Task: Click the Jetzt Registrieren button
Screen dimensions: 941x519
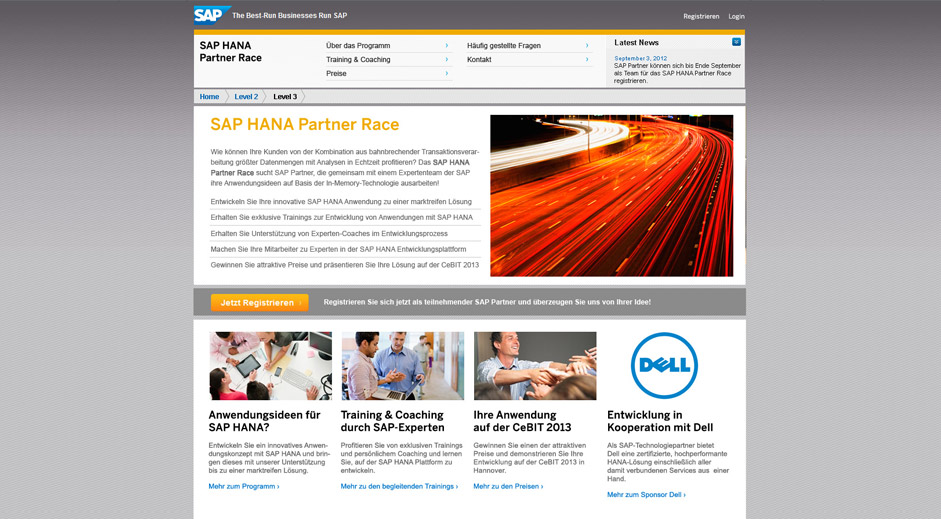Action: [x=260, y=302]
